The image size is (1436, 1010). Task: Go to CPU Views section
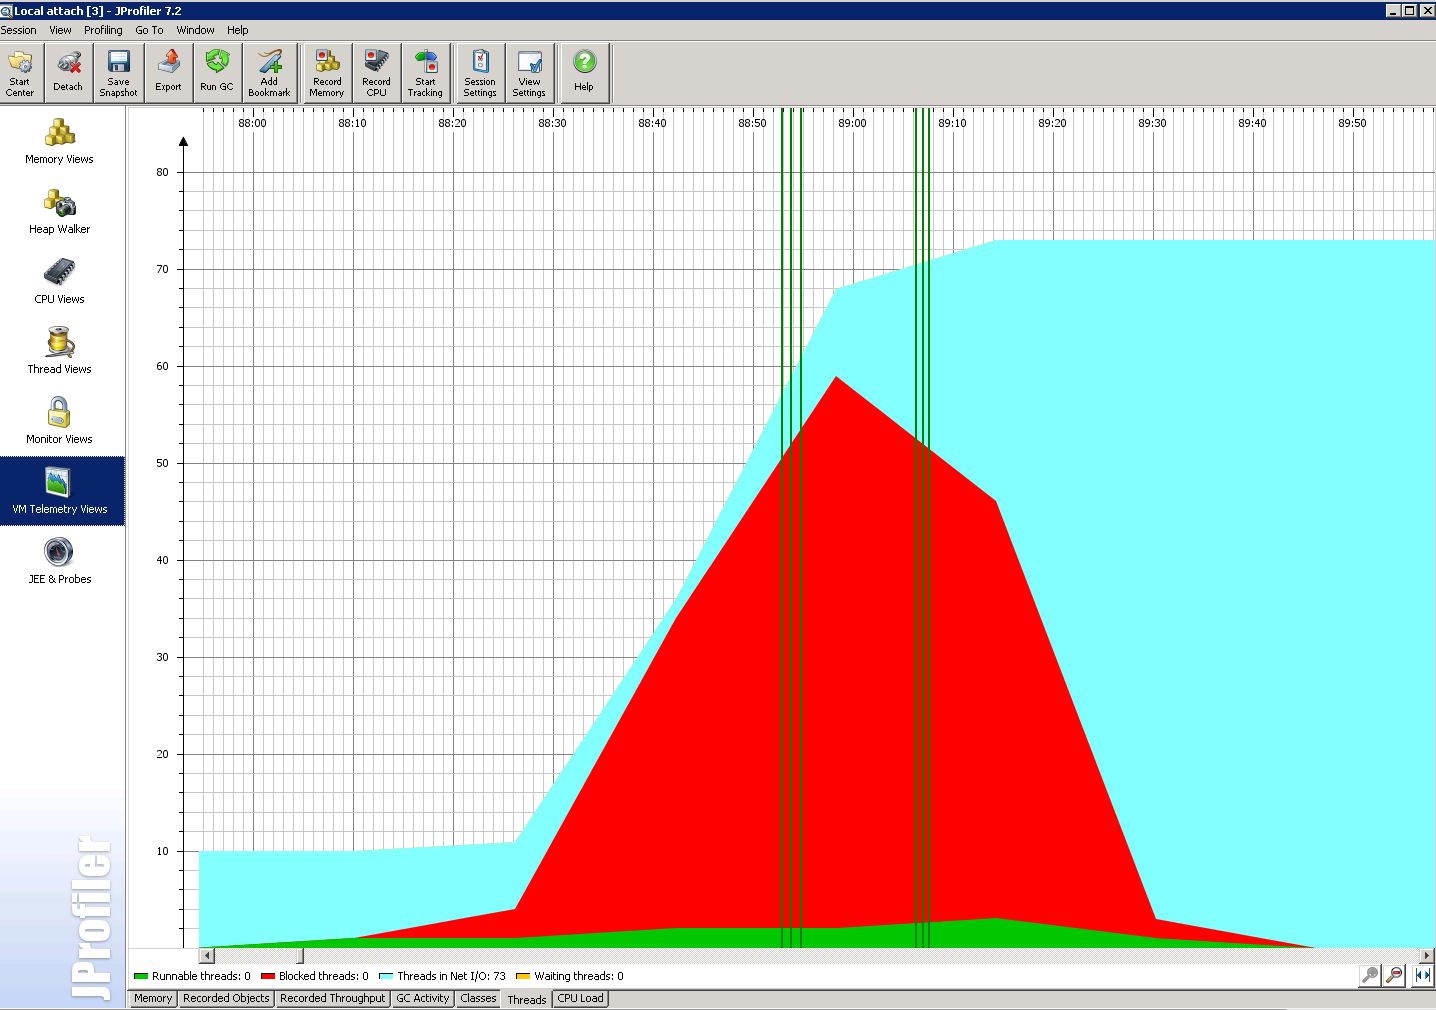(x=60, y=281)
